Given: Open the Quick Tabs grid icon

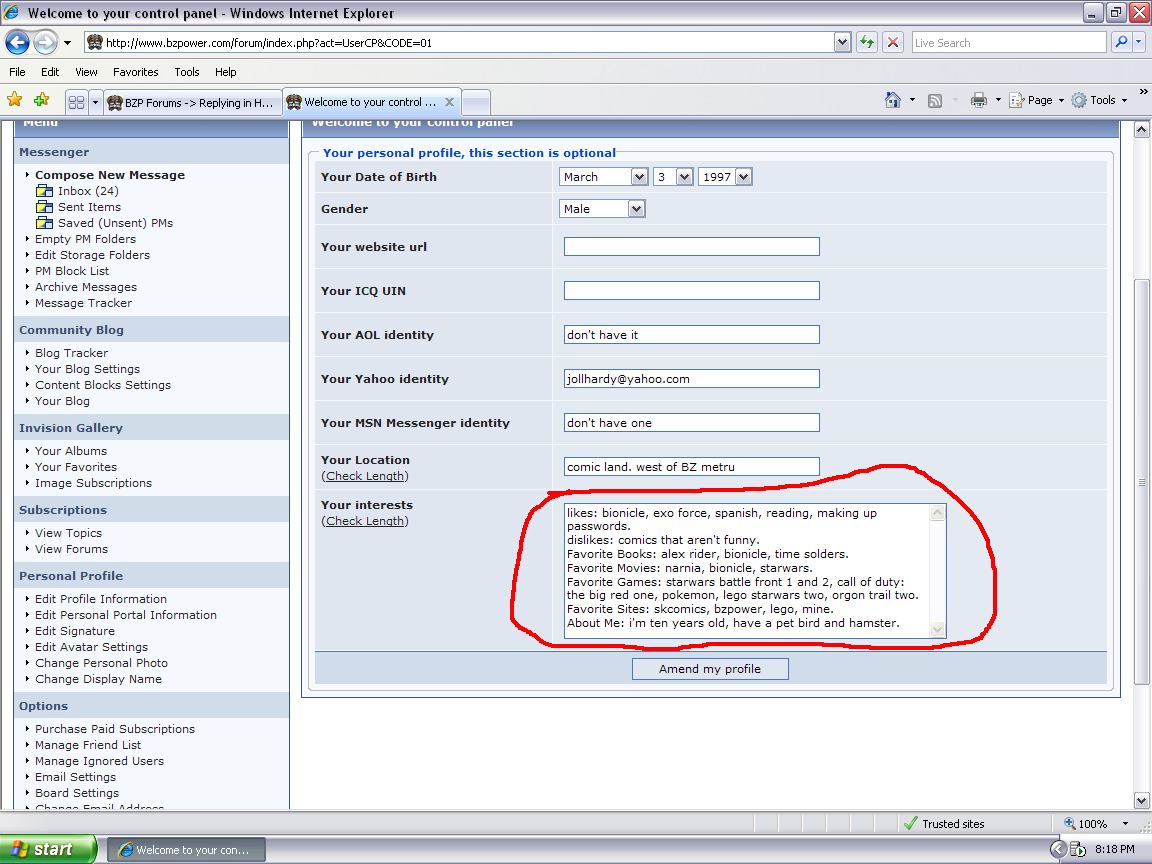Looking at the screenshot, I should (x=76, y=102).
